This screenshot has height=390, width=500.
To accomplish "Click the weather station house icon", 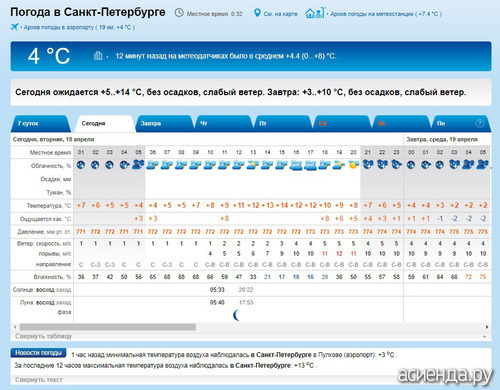I will point(315,13).
